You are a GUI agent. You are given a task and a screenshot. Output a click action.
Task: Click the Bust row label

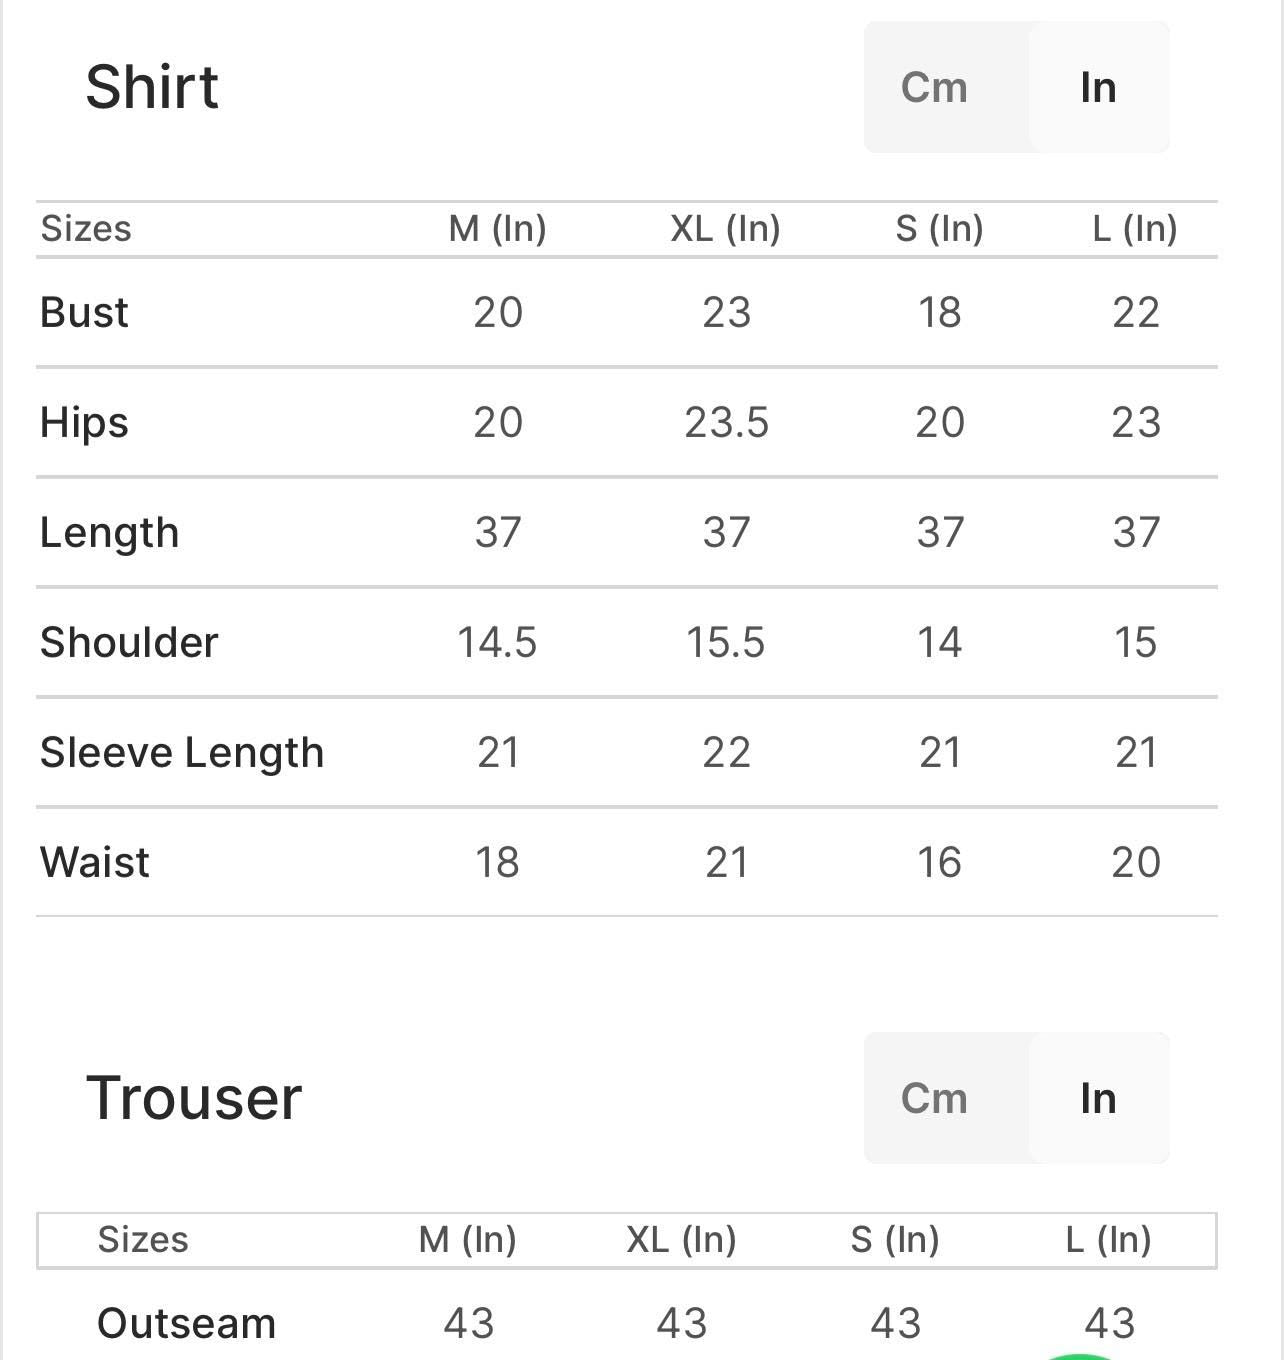(x=84, y=312)
